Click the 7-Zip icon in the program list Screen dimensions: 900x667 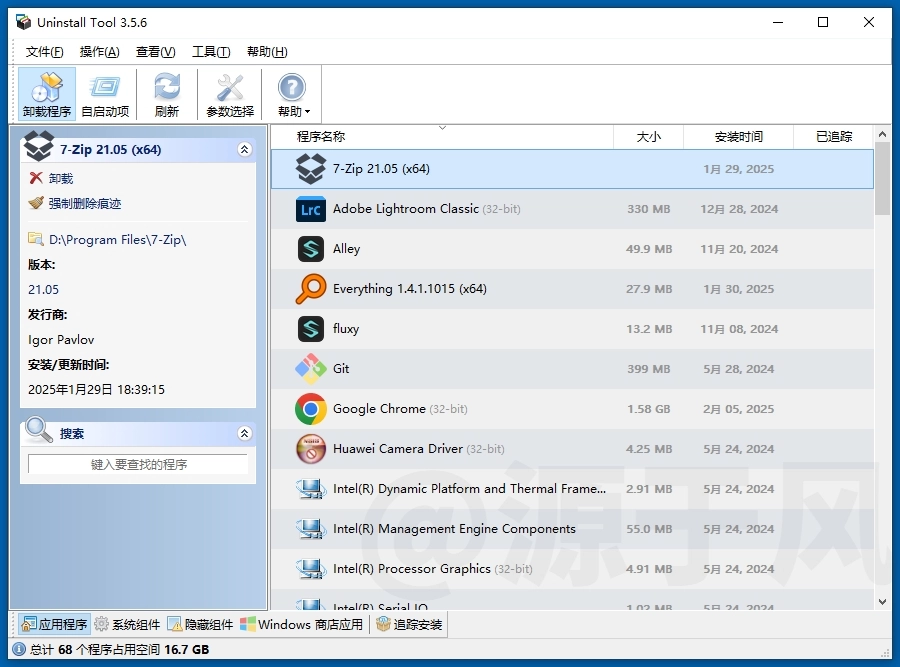click(x=311, y=169)
